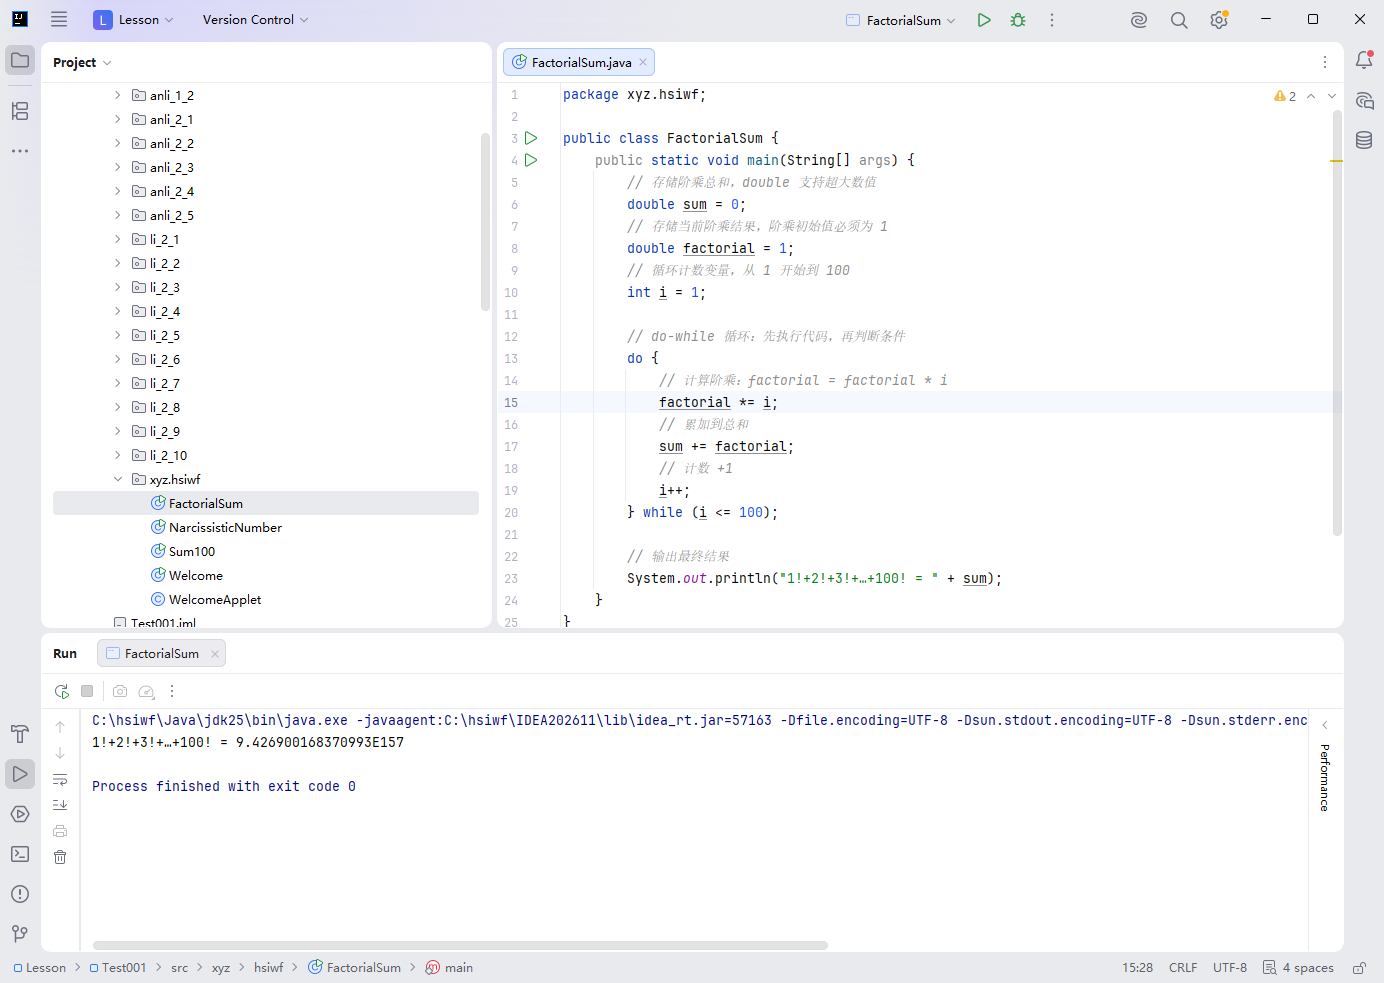Click warnings indicator showing 2
Viewport: 1384px width, 983px height.
point(1285,96)
